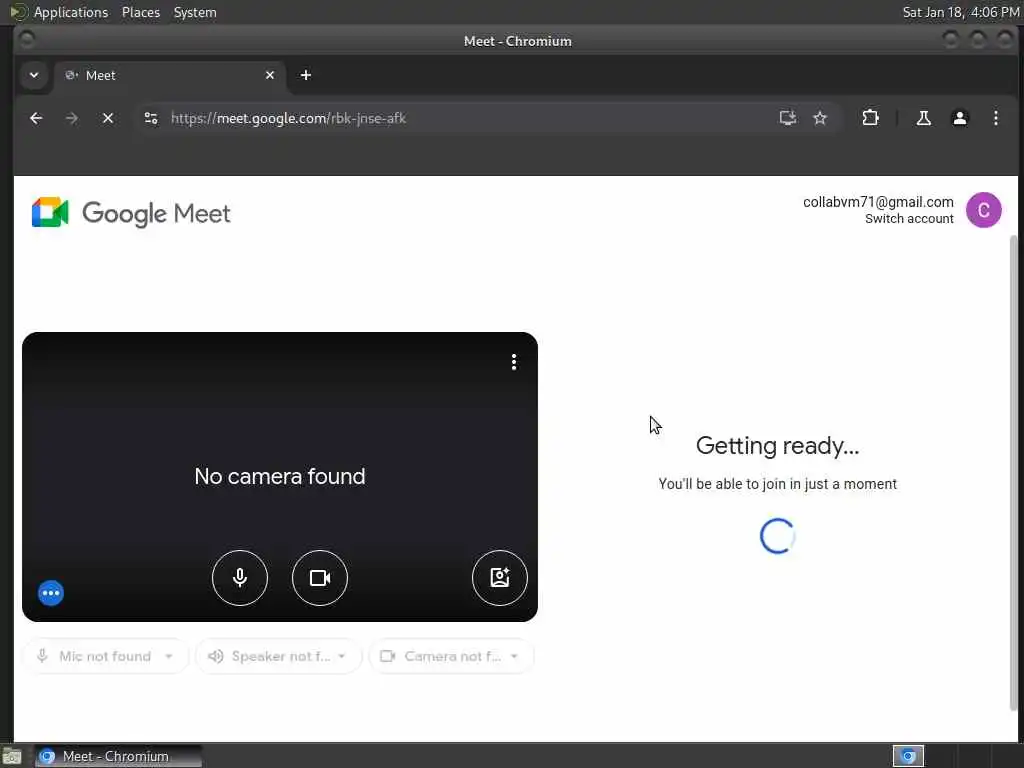Click Switch account link

click(x=909, y=219)
